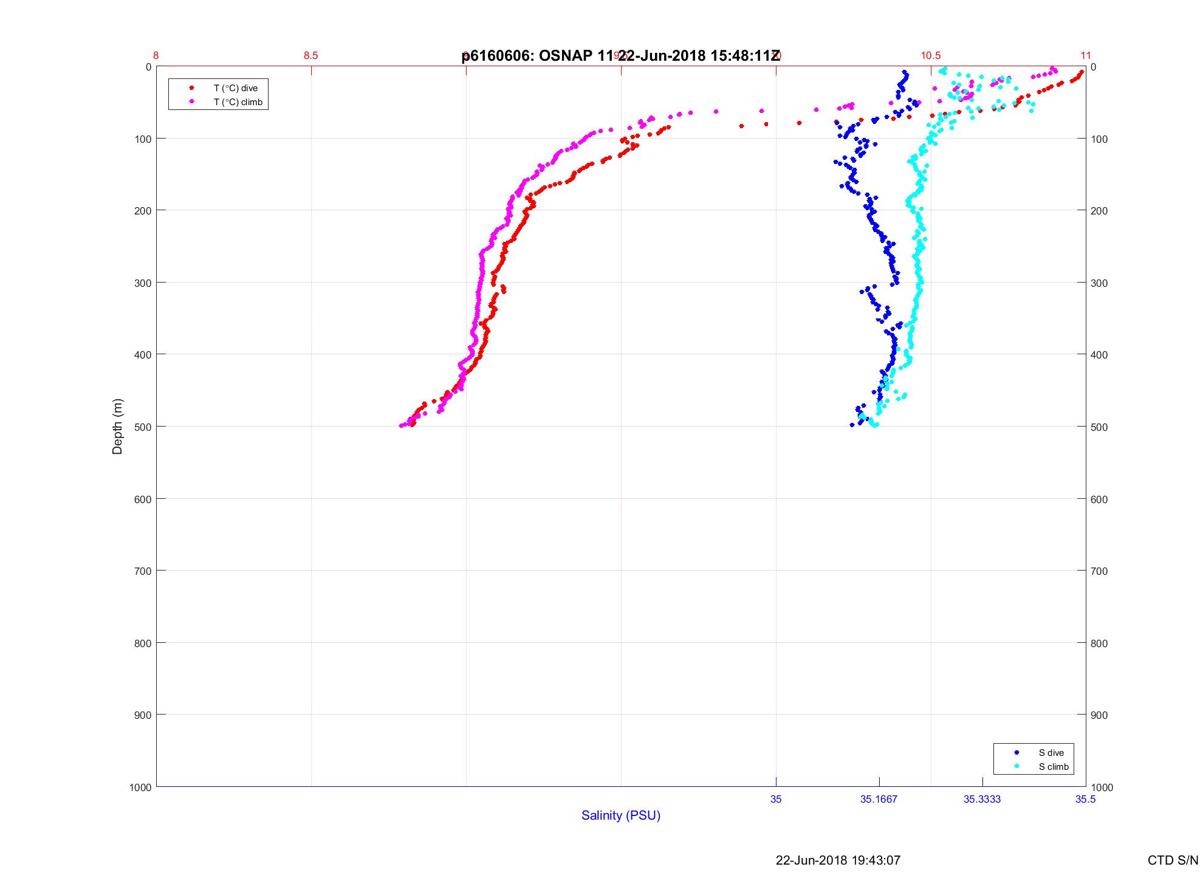This screenshot has height=885, width=1200.
Task: Select 'S climb' legend entry
Action: [1053, 767]
